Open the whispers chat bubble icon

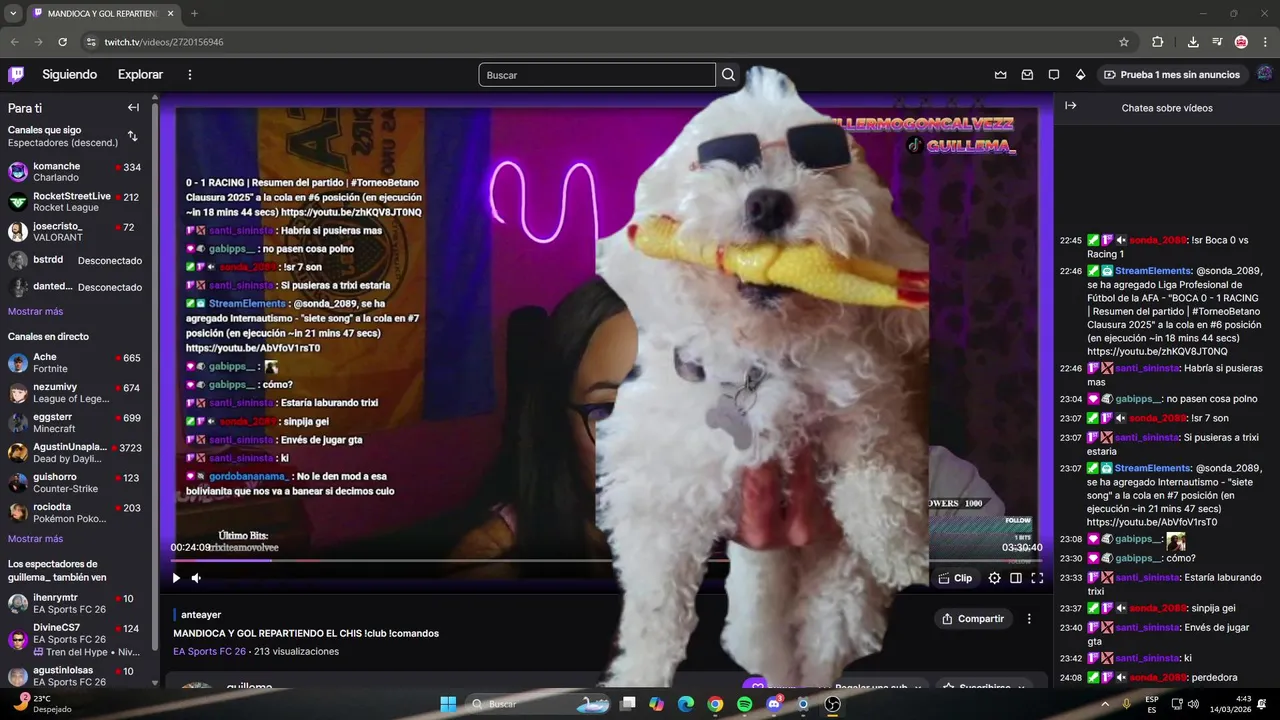click(x=1054, y=75)
